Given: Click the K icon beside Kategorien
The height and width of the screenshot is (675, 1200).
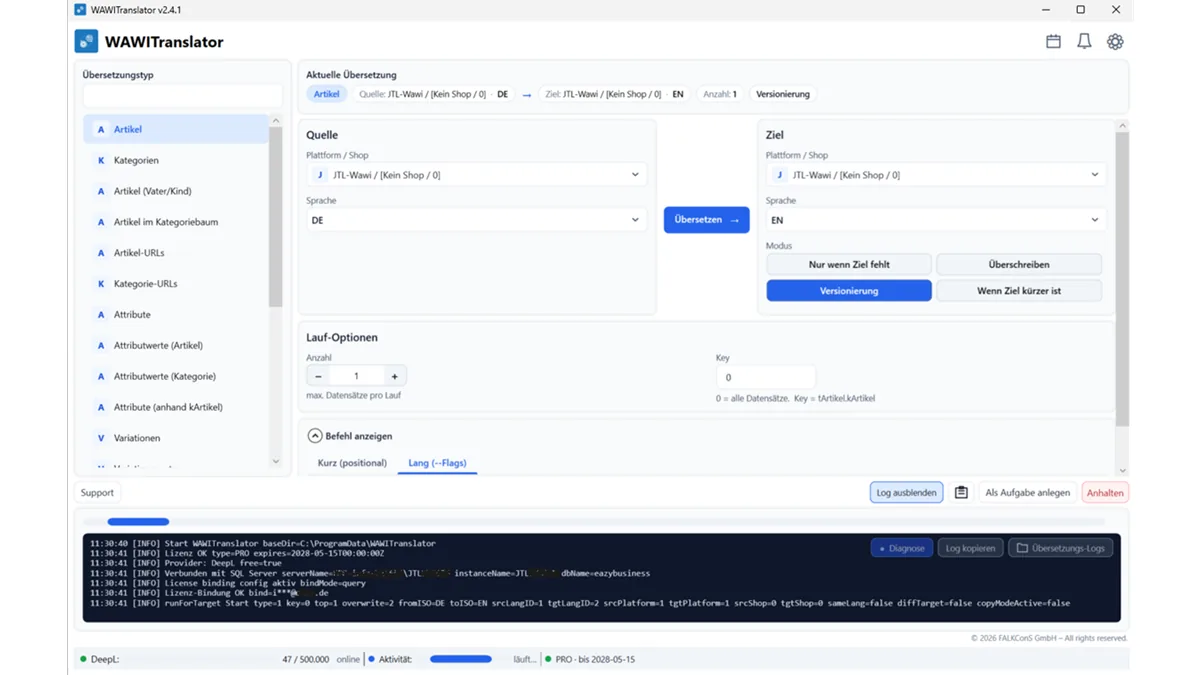Looking at the screenshot, I should click(x=101, y=160).
